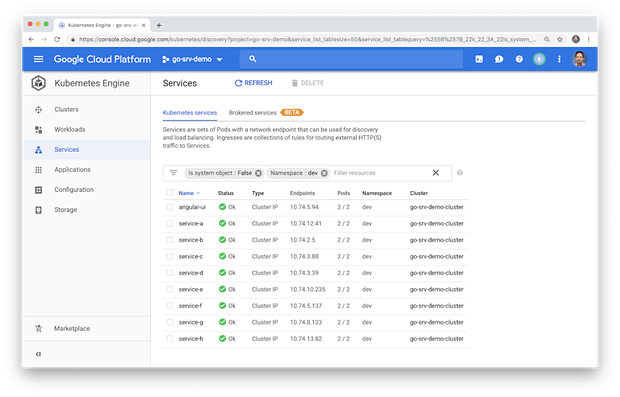Check the service-d row checkbox
The image size is (620, 397).
pos(170,273)
